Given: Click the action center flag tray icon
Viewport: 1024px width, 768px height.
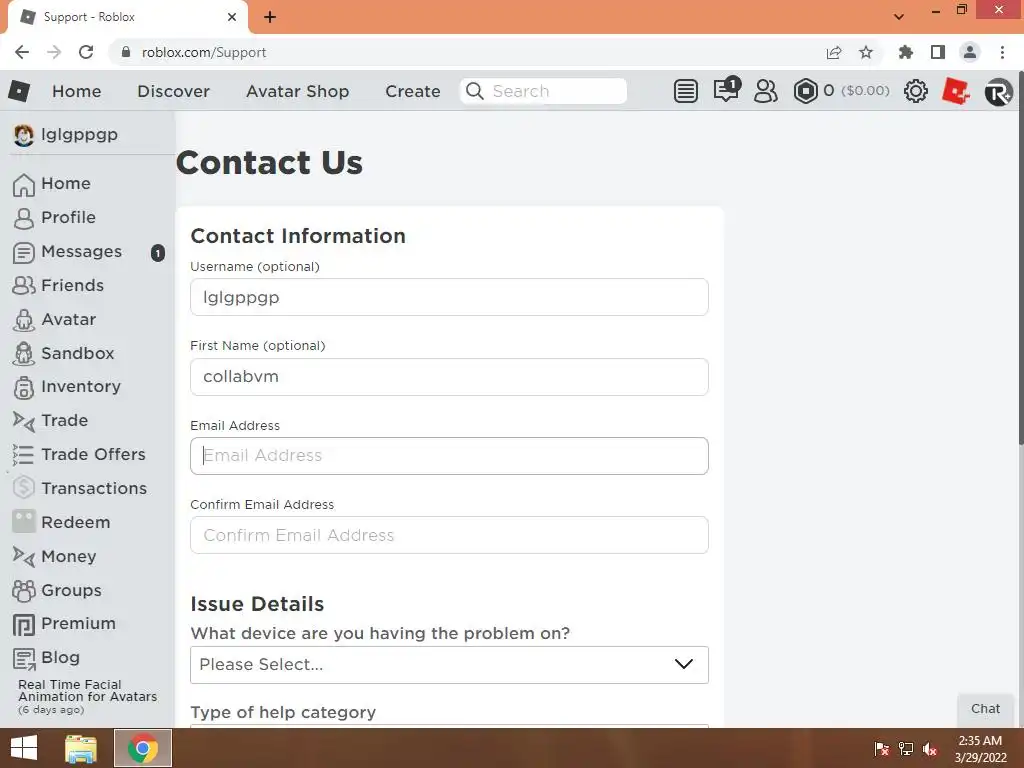Looking at the screenshot, I should pos(881,748).
